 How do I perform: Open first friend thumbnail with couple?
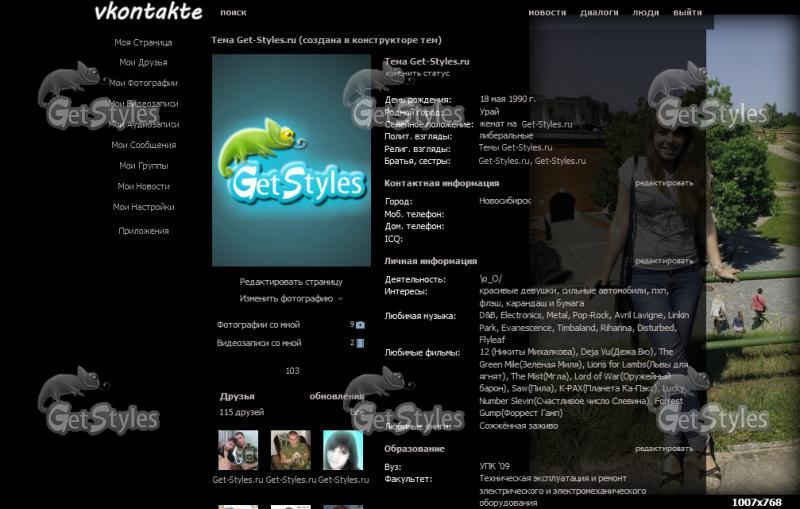[x=238, y=450]
